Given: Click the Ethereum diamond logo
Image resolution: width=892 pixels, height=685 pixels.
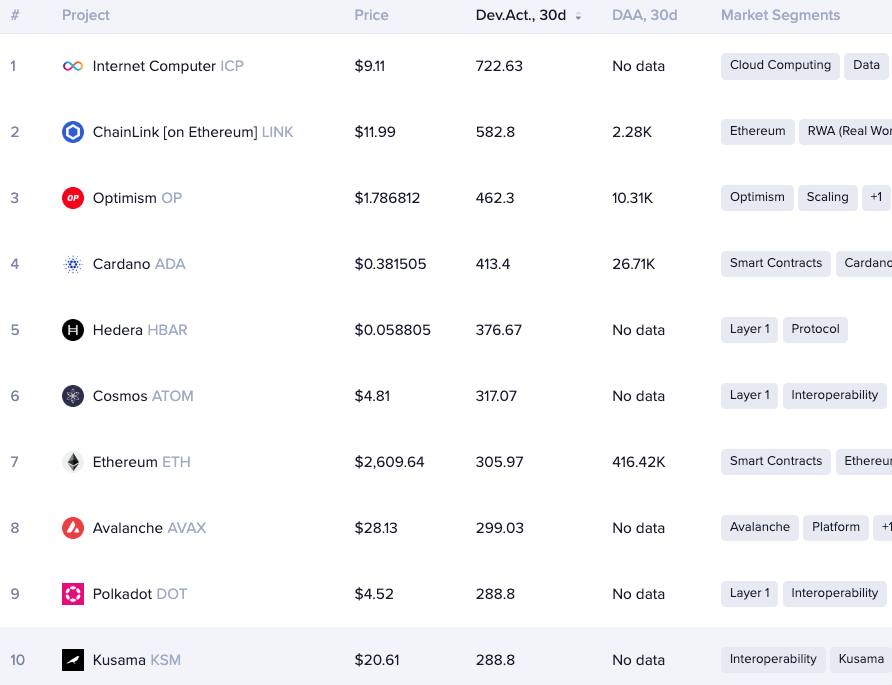Looking at the screenshot, I should tap(73, 462).
